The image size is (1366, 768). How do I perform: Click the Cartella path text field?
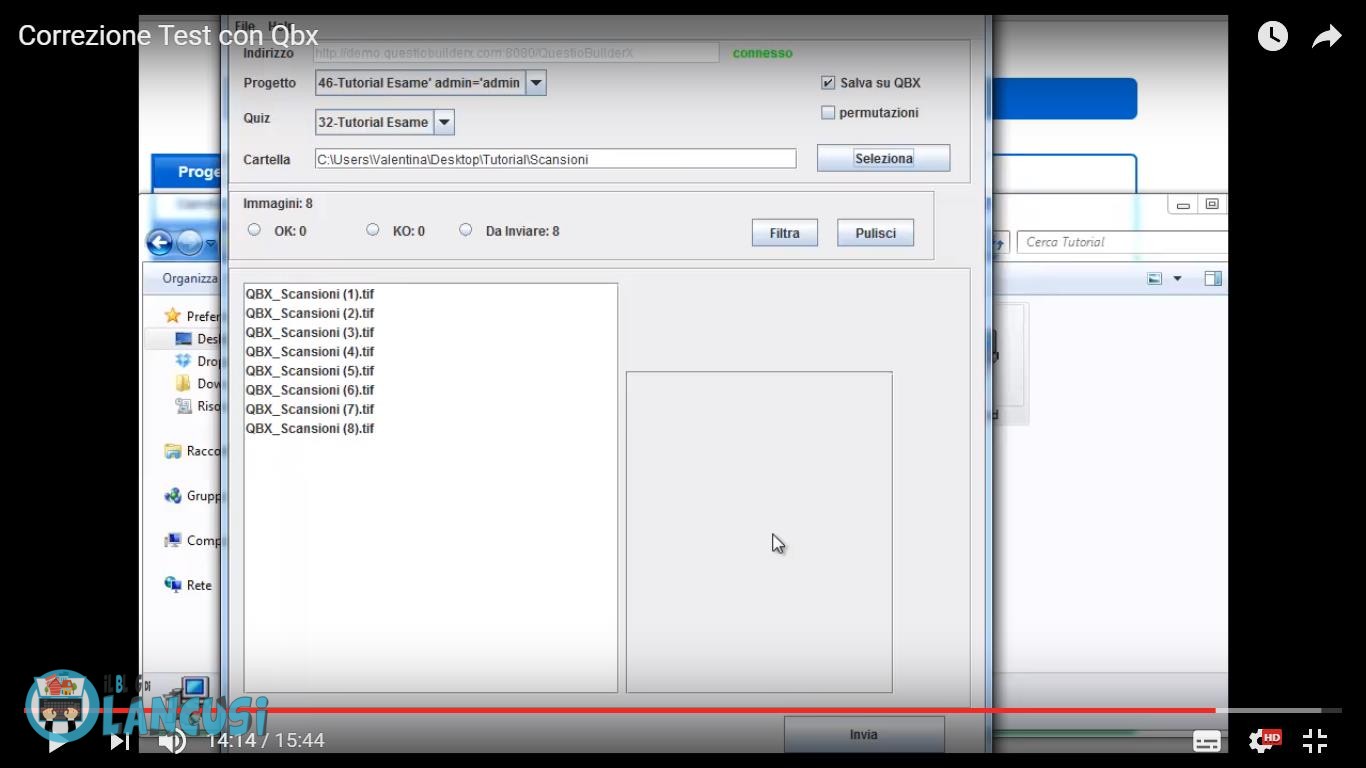pos(555,159)
